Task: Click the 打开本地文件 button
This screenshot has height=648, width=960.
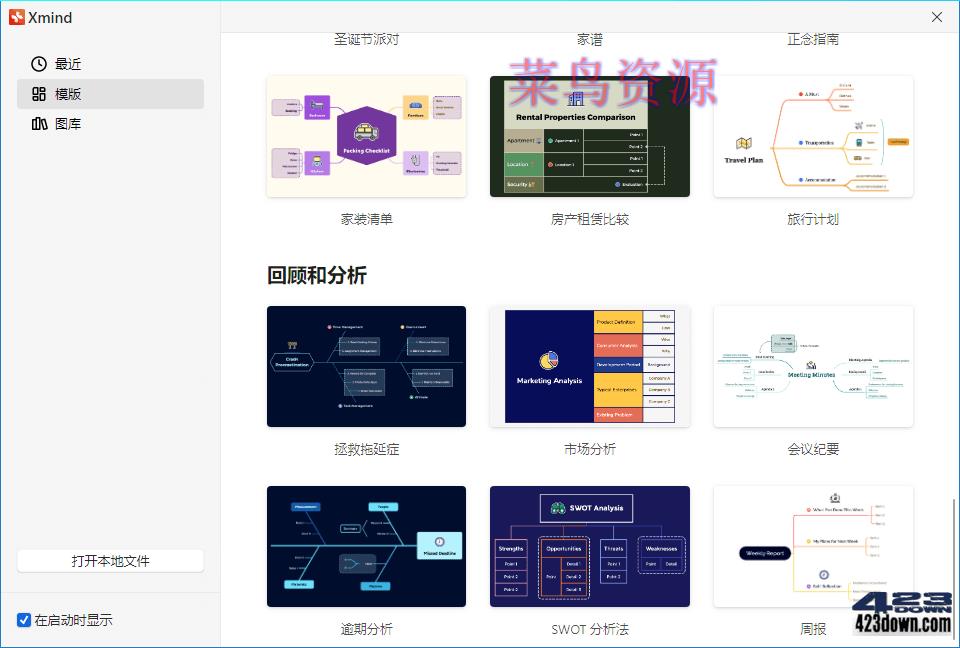Action: coord(110,560)
